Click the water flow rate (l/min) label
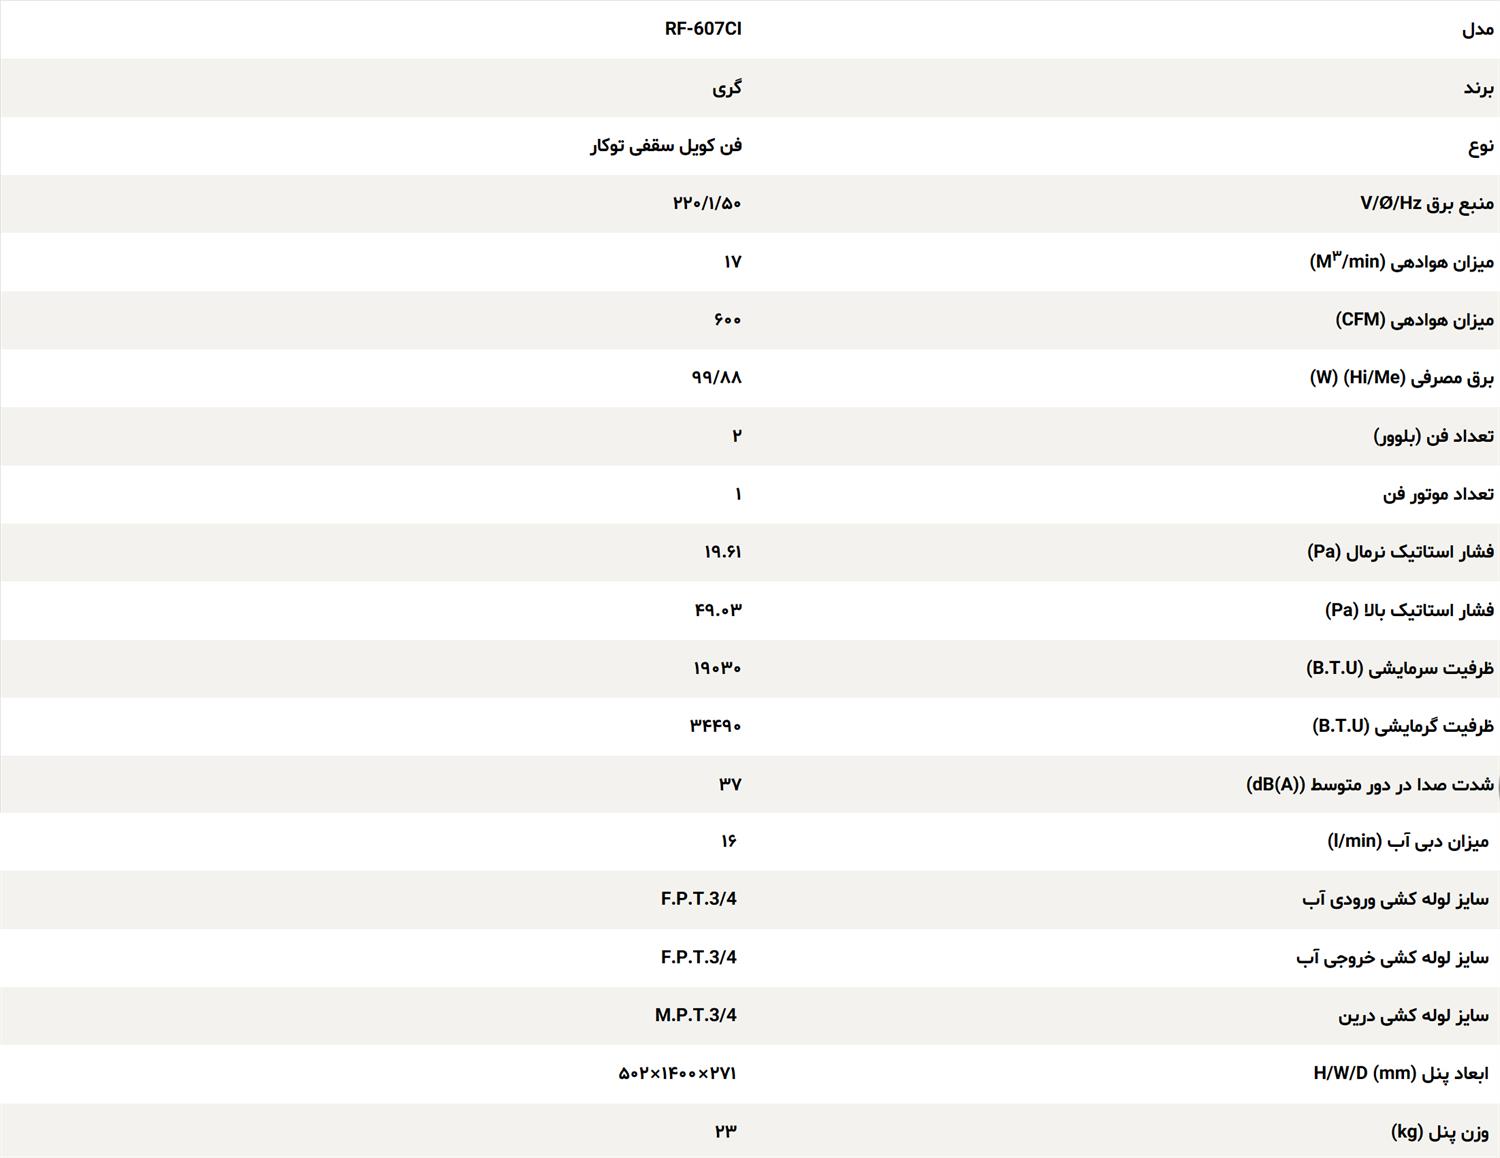Viewport: 1500px width, 1158px height. pos(1408,842)
